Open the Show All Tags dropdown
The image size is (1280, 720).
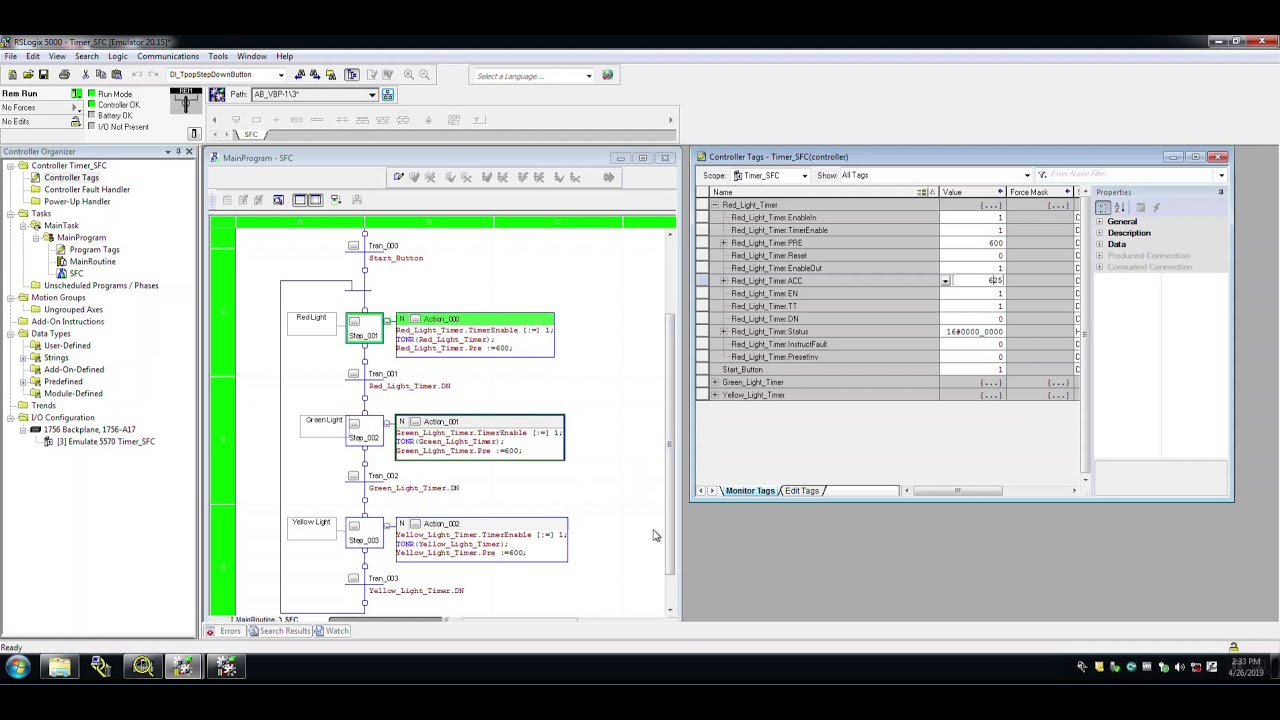click(1026, 176)
